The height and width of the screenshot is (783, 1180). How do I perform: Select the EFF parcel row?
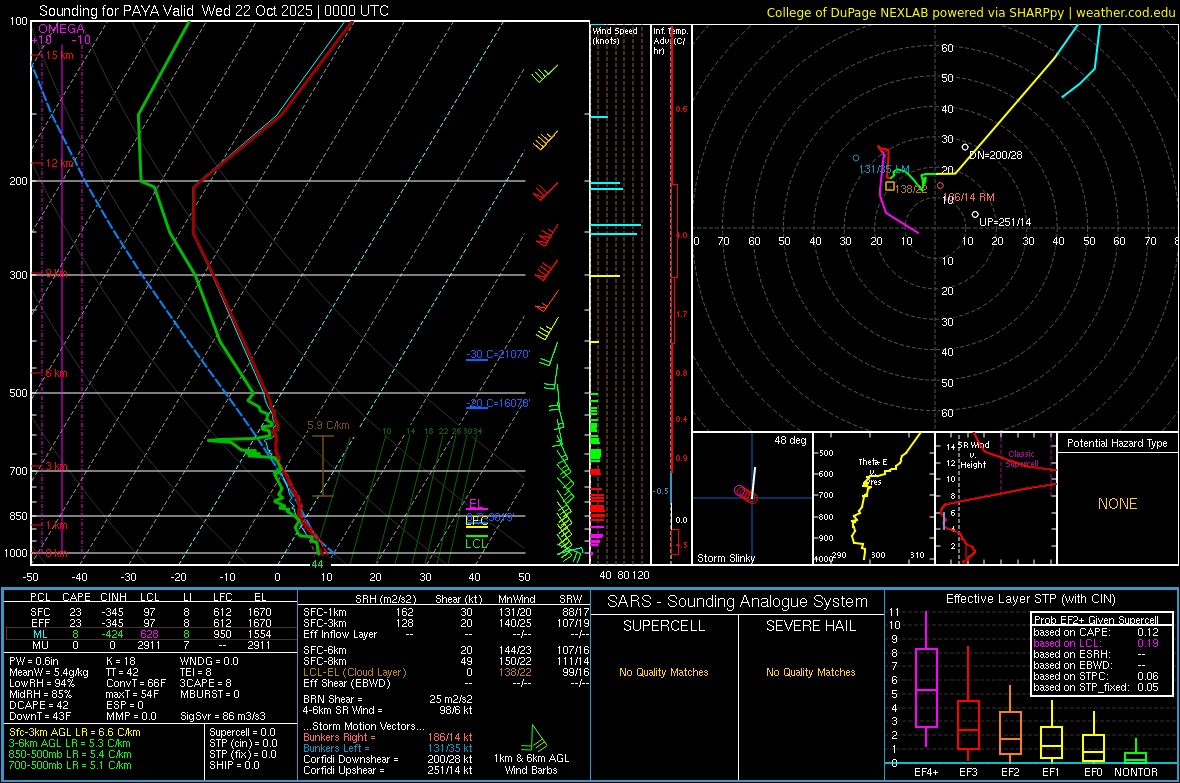point(149,623)
